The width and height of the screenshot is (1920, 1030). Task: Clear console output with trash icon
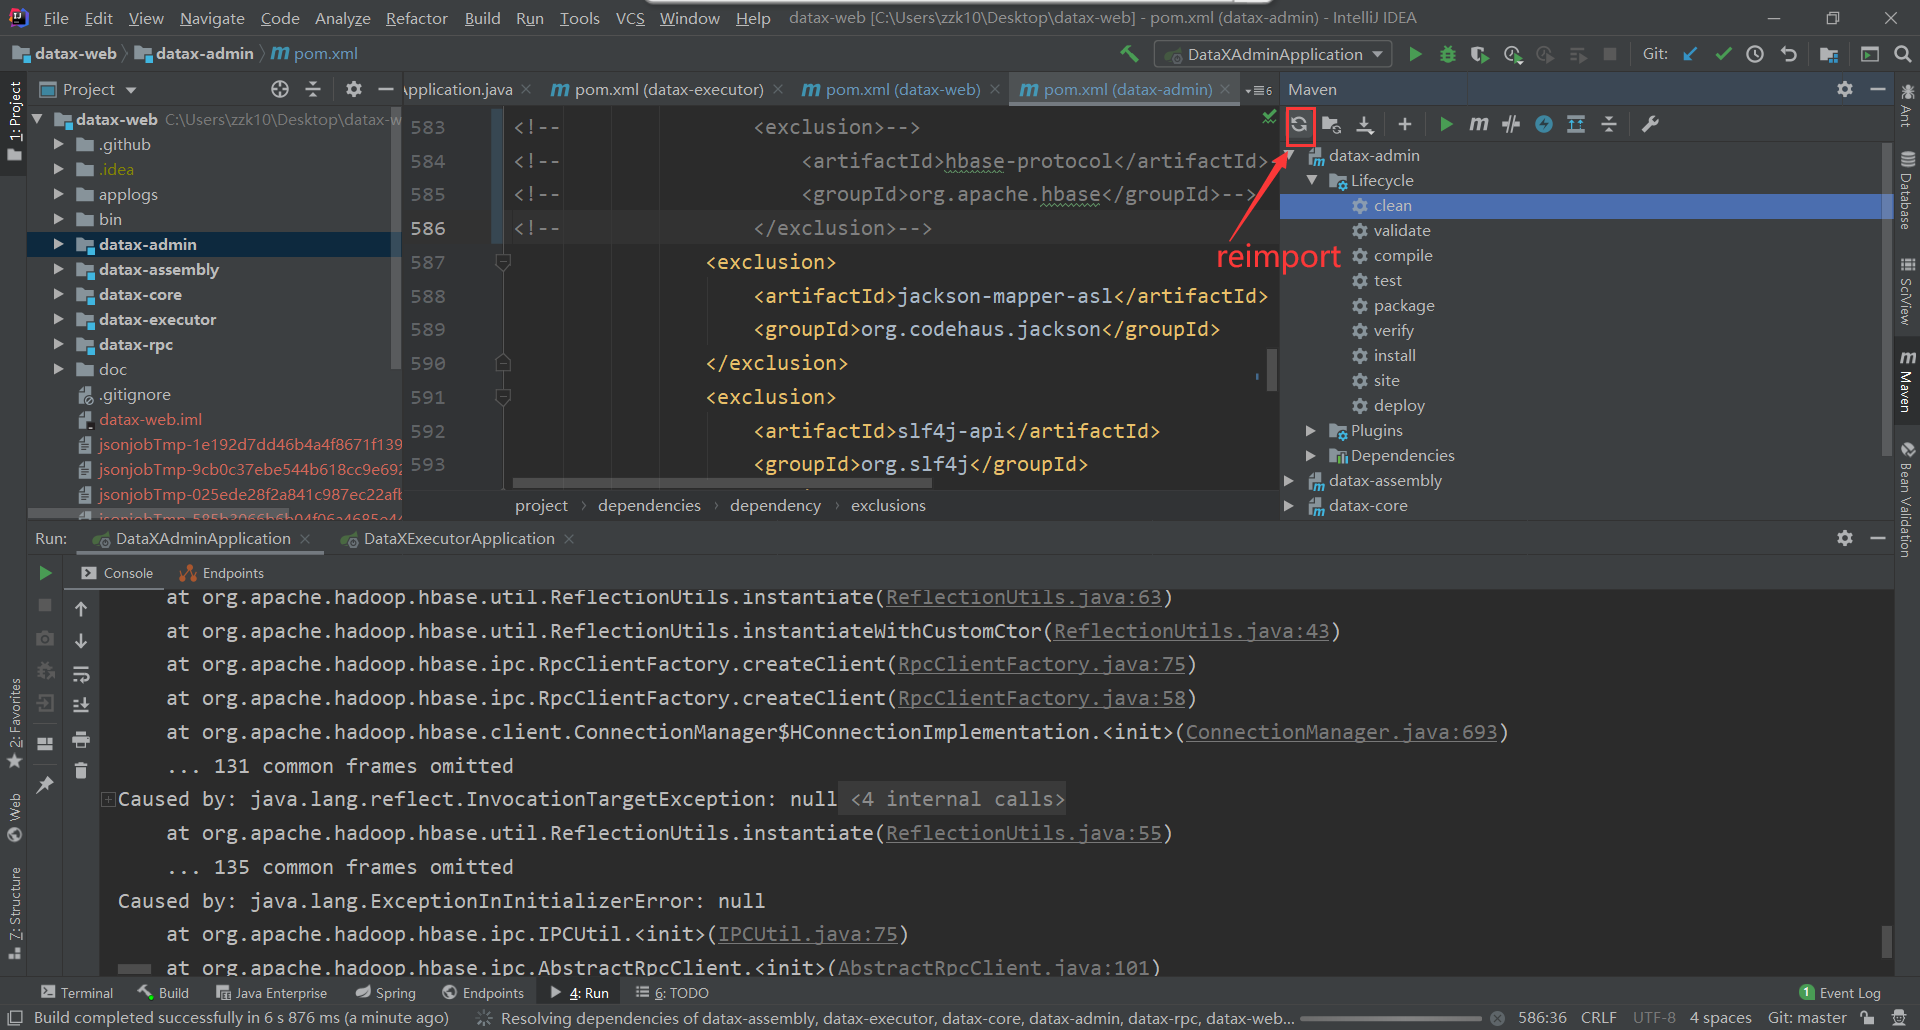[81, 770]
